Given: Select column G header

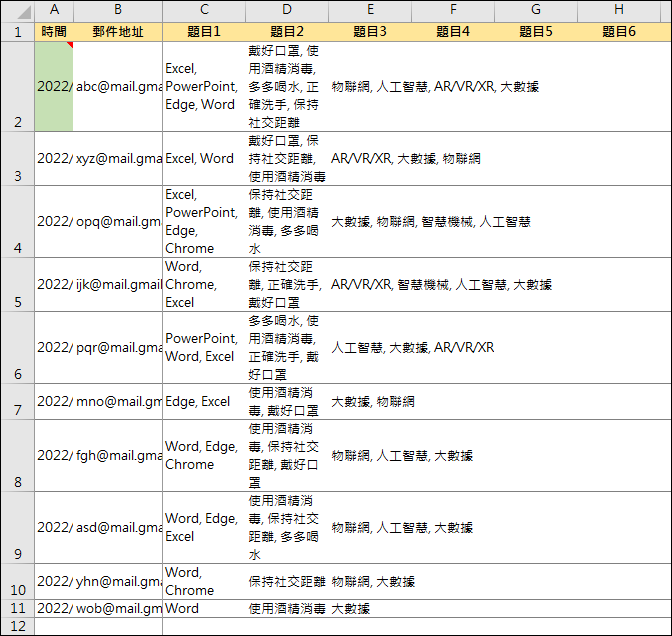Looking at the screenshot, I should pyautogui.click(x=536, y=11).
